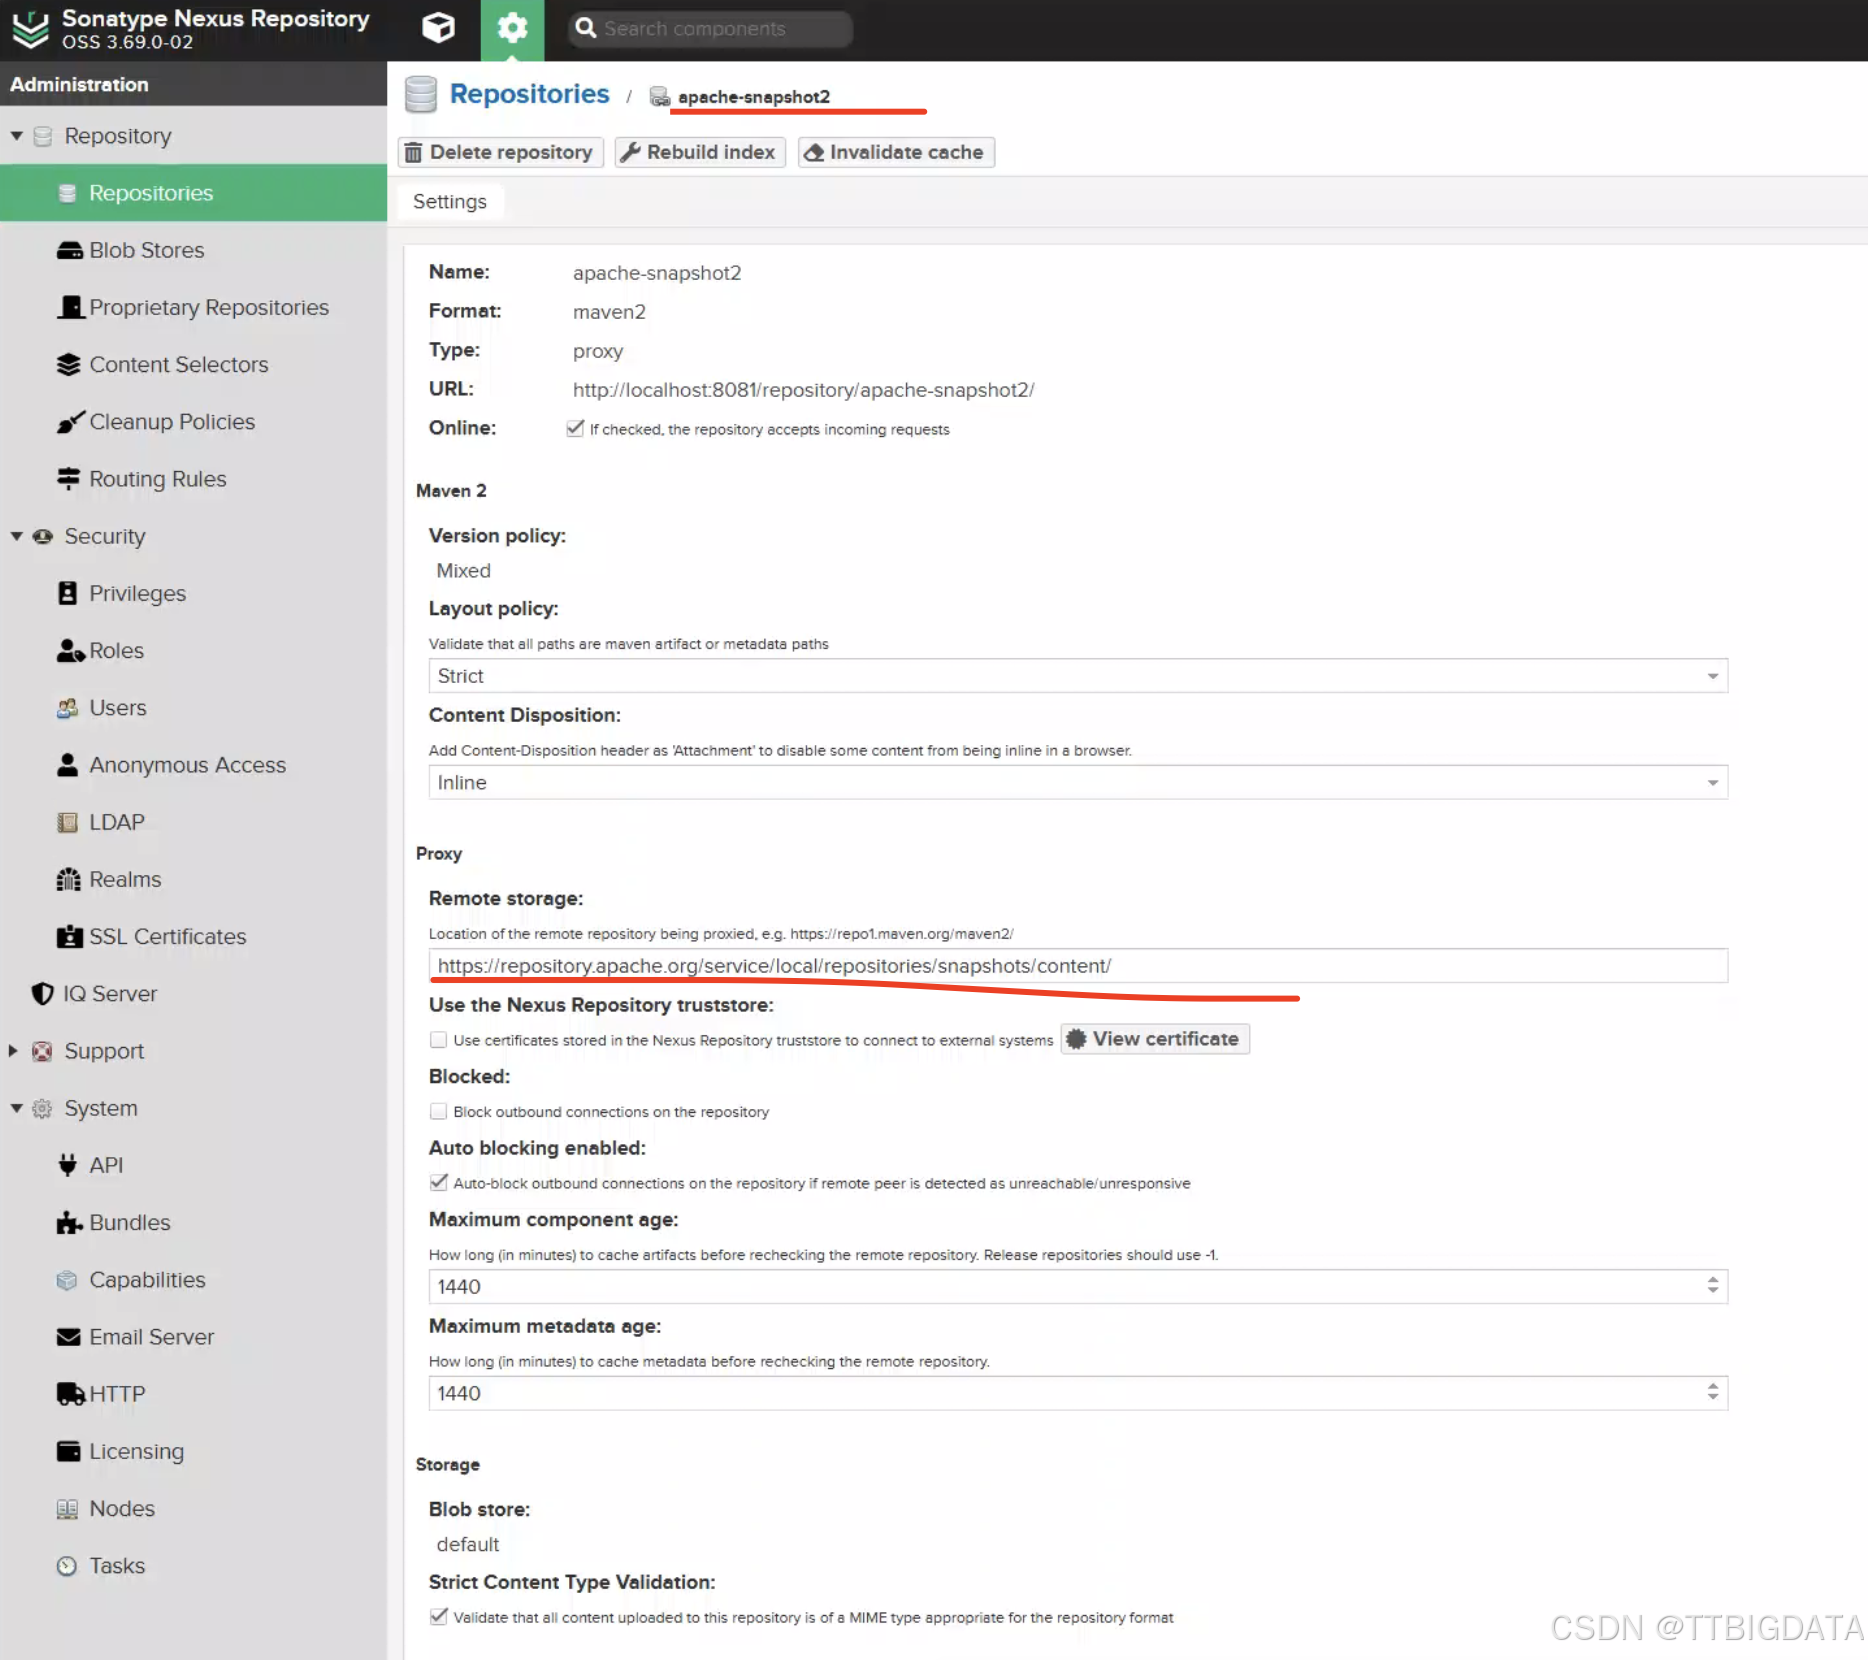This screenshot has height=1660, width=1868.
Task: Click the 'proxy' type value
Action: 598,352
